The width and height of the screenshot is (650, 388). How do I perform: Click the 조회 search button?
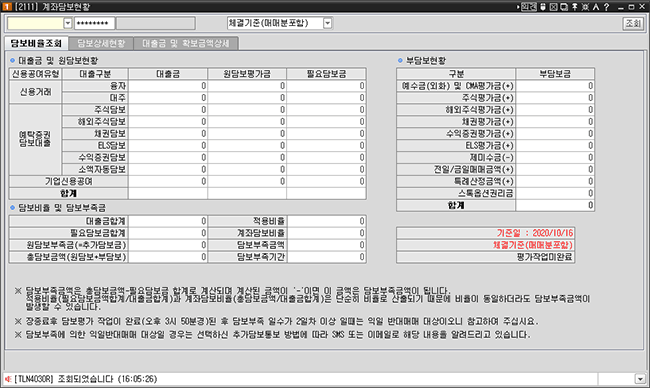click(633, 24)
